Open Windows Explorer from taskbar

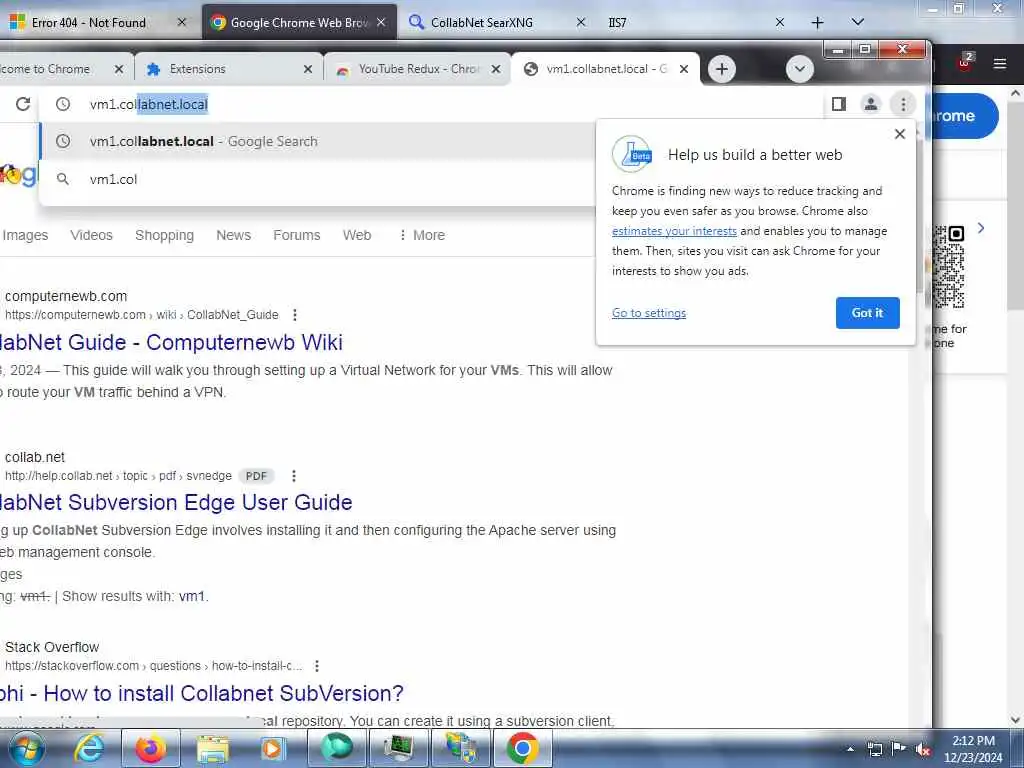212,748
